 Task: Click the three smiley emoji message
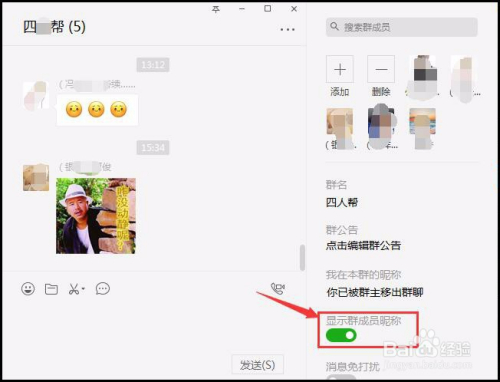click(97, 110)
